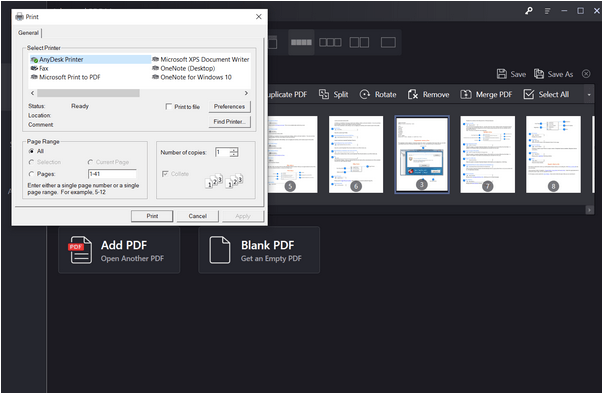This screenshot has width=602, height=393.
Task: Select the Fax printer
Action: (40, 68)
